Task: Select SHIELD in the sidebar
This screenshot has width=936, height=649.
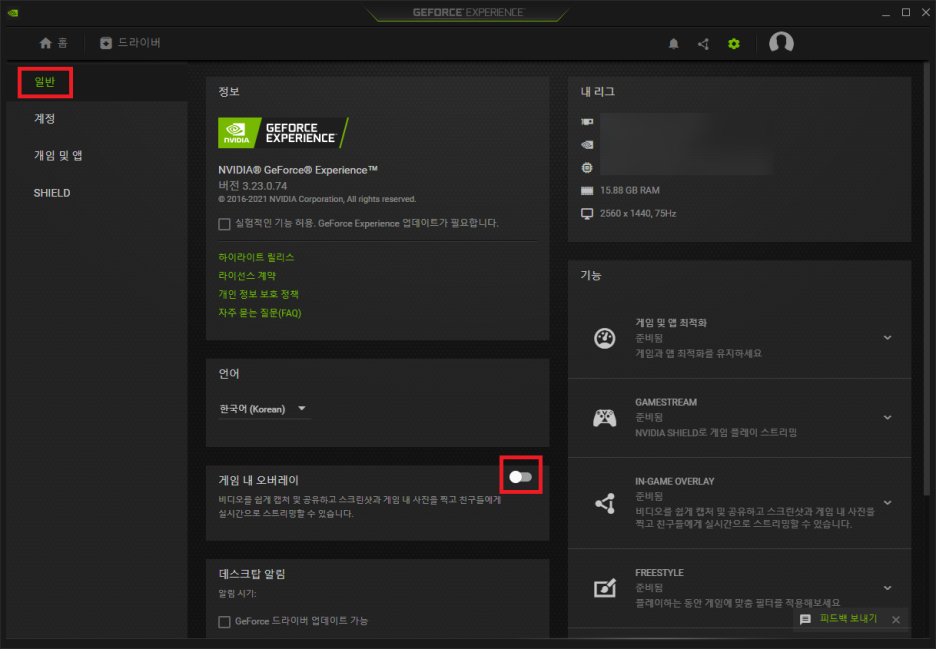Action: point(52,193)
